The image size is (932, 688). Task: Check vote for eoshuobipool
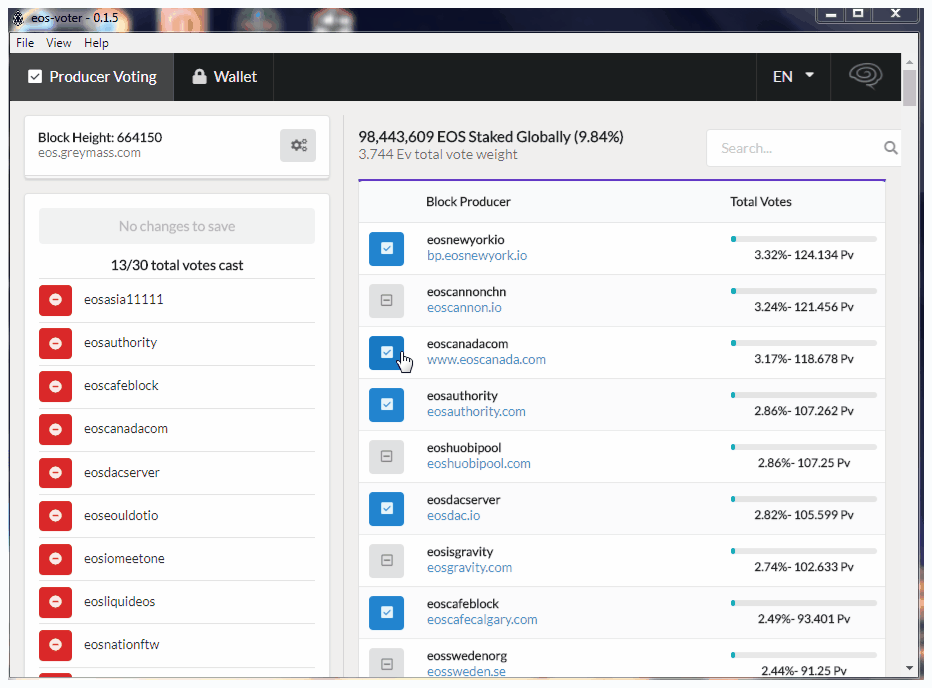coord(386,457)
